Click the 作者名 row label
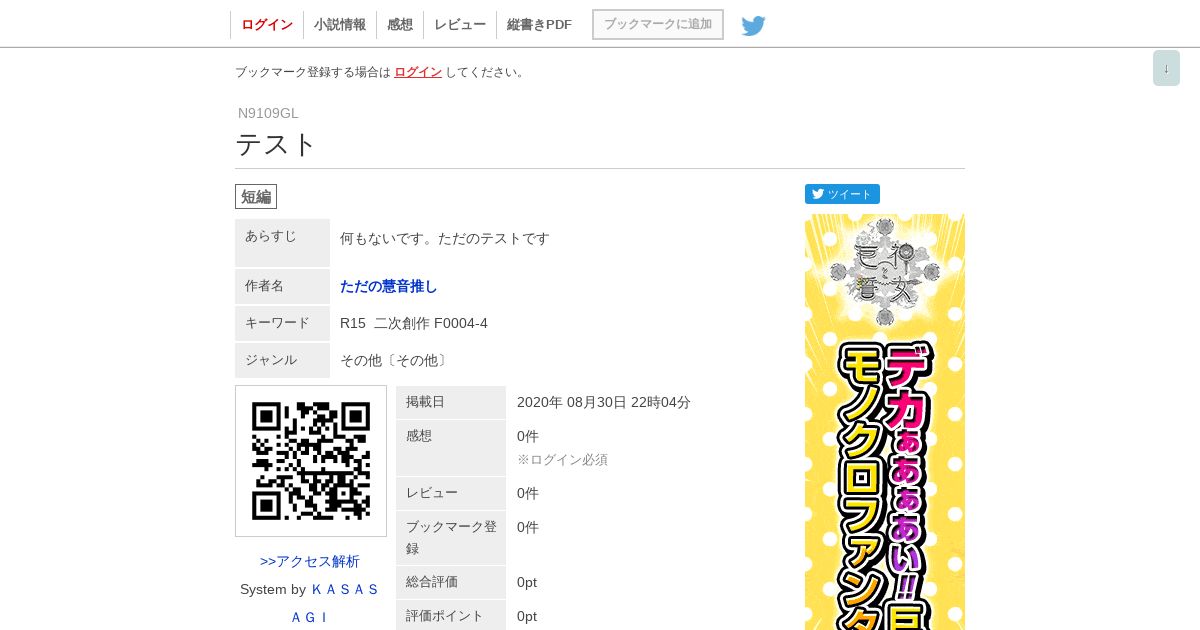Viewport: 1200px width, 630px height. click(282, 286)
